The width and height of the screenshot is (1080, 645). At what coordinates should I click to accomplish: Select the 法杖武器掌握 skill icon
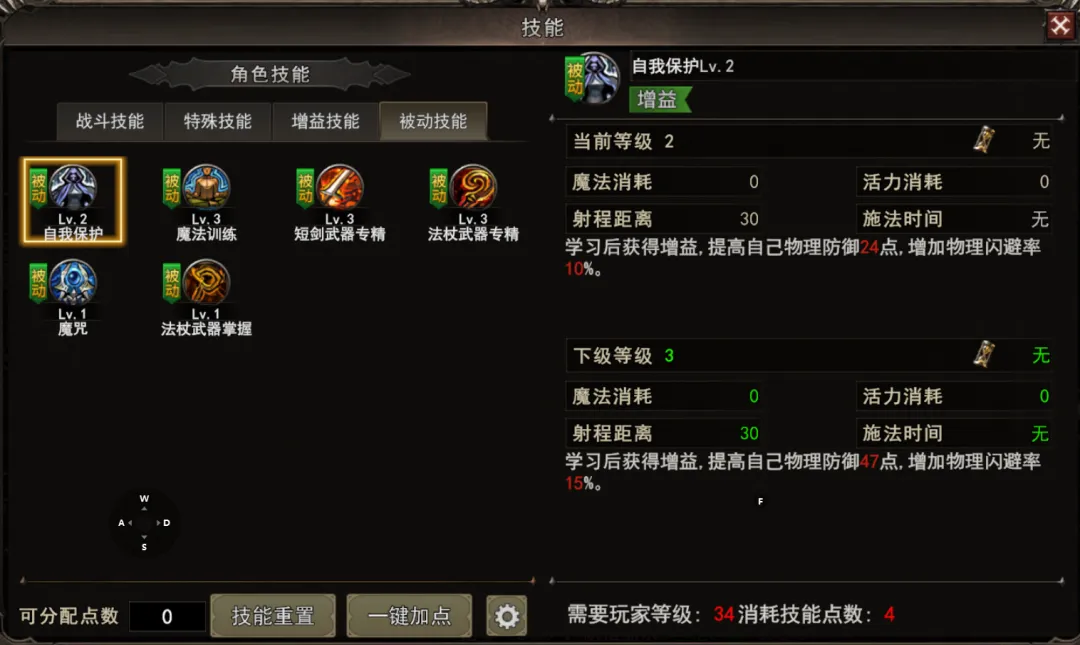point(206,283)
